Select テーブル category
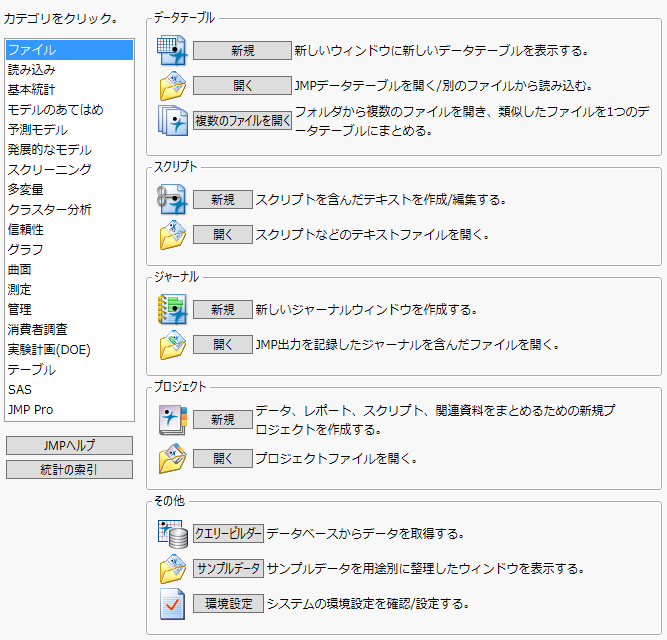 (69, 370)
